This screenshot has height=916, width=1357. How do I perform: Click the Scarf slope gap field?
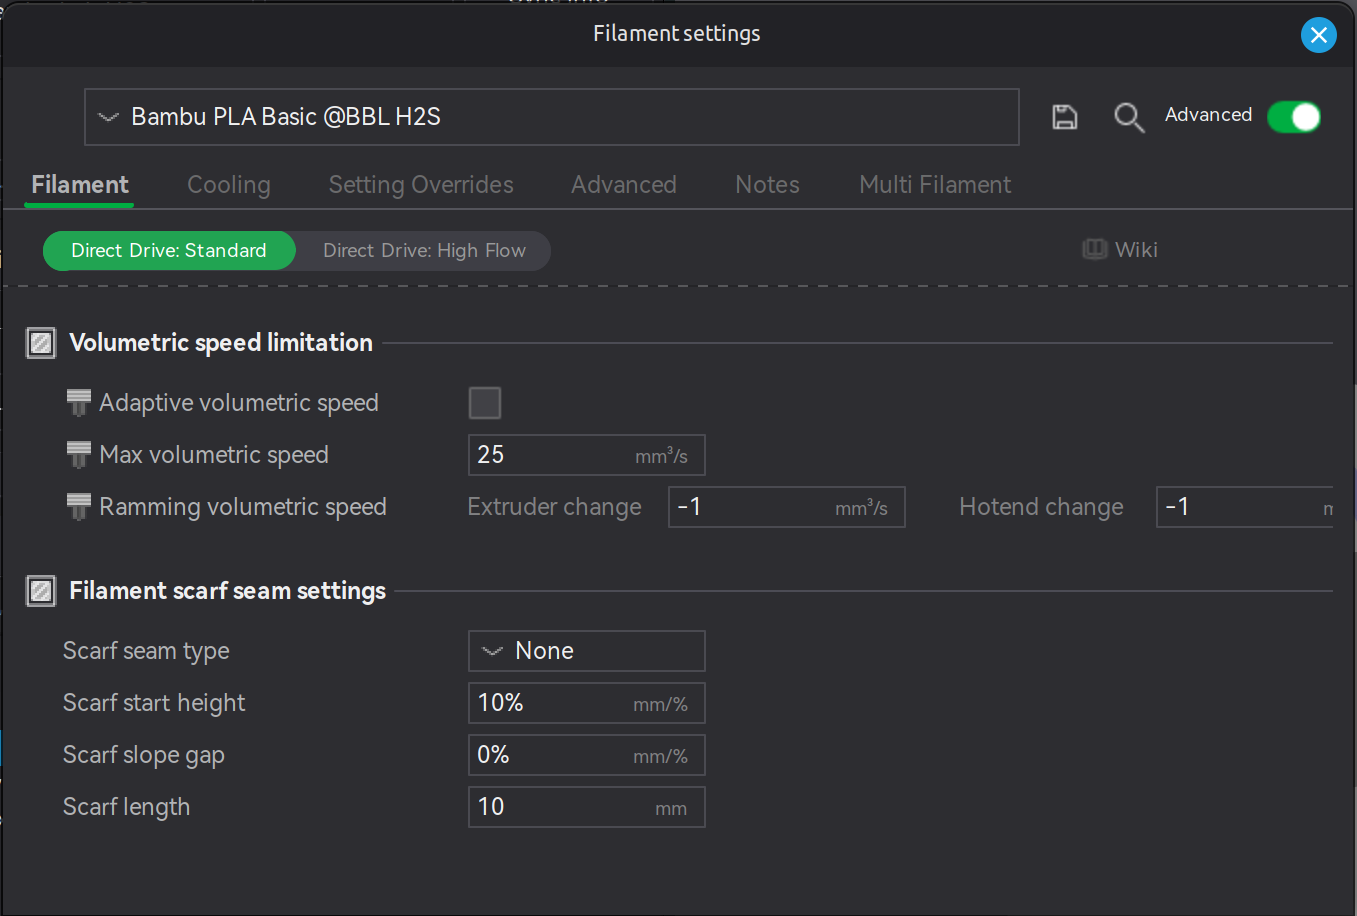[587, 755]
